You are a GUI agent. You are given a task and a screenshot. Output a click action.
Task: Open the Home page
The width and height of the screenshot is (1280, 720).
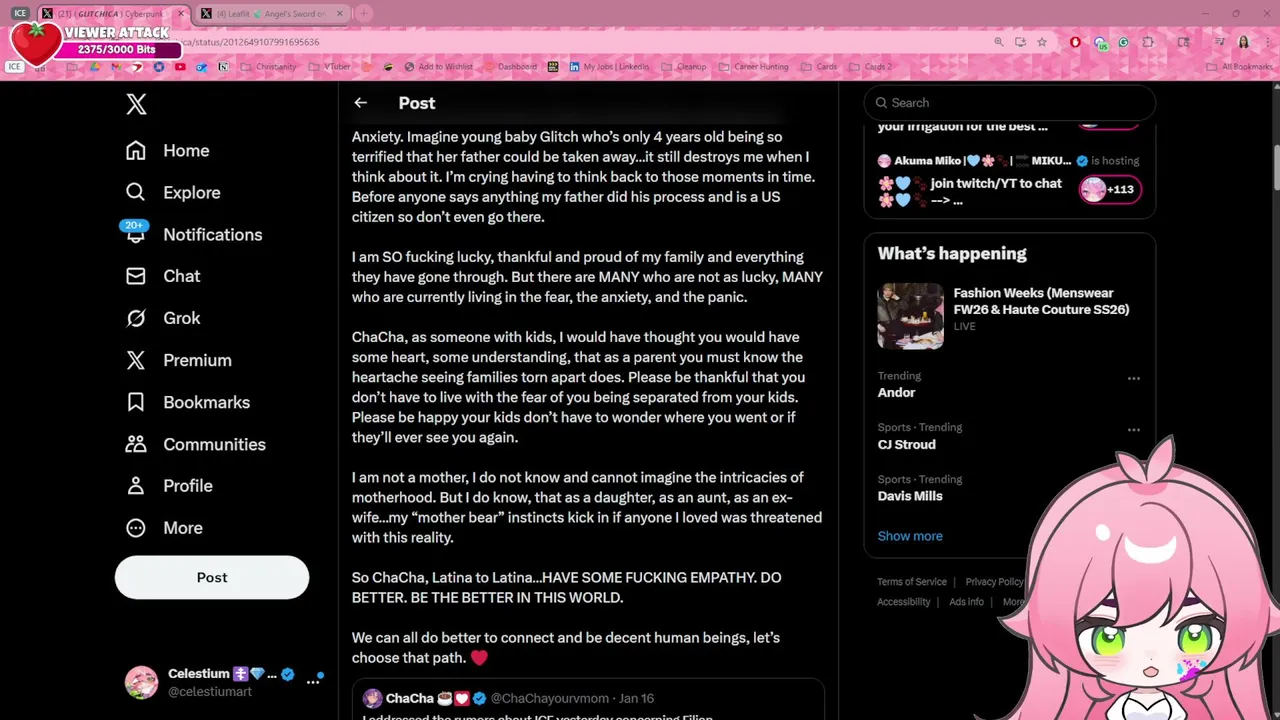(168, 150)
